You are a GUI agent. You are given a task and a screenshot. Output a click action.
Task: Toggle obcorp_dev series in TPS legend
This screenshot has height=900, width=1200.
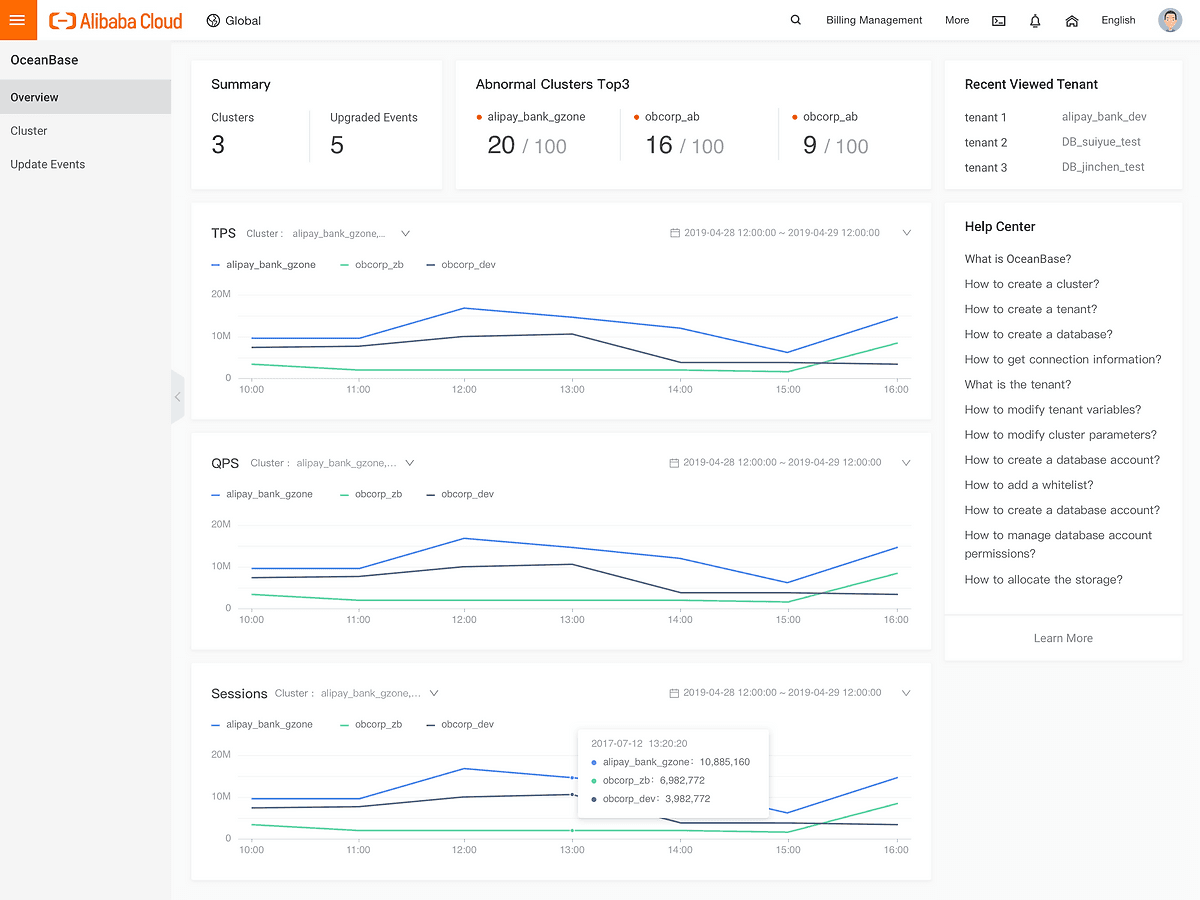(x=461, y=265)
